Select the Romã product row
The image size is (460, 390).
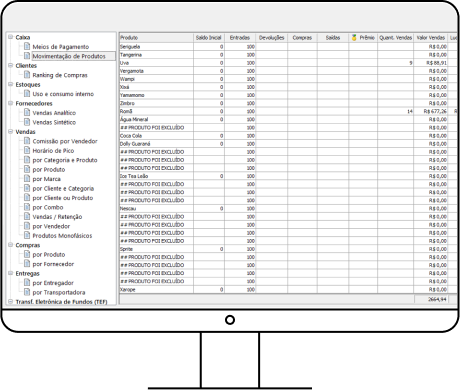pos(283,111)
